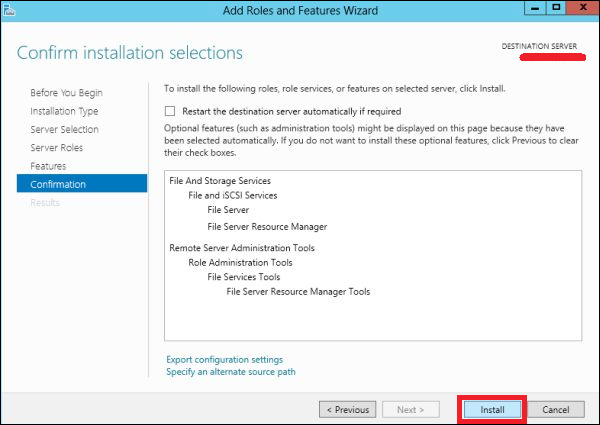Select File And Storage Services entry
600x425 pixels.
(220, 181)
